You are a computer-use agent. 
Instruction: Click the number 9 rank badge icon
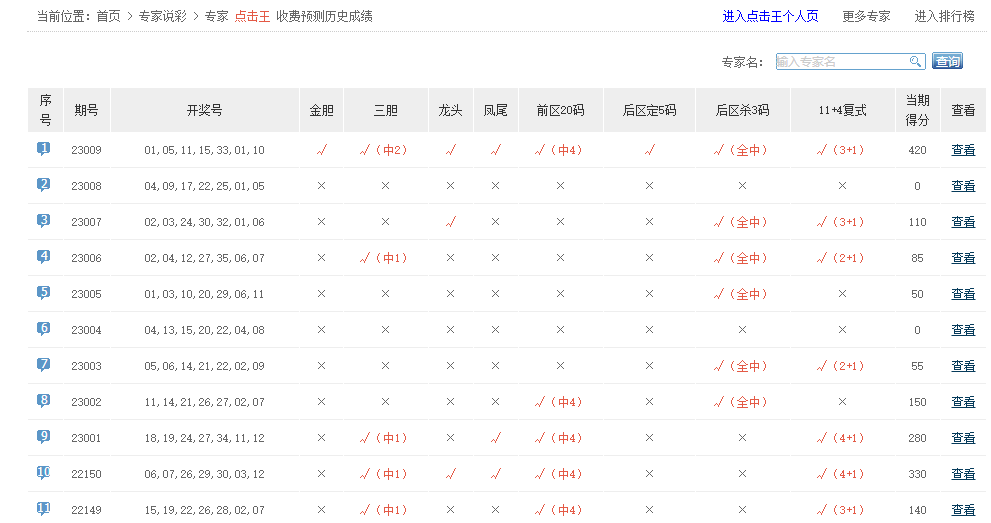pyautogui.click(x=44, y=437)
